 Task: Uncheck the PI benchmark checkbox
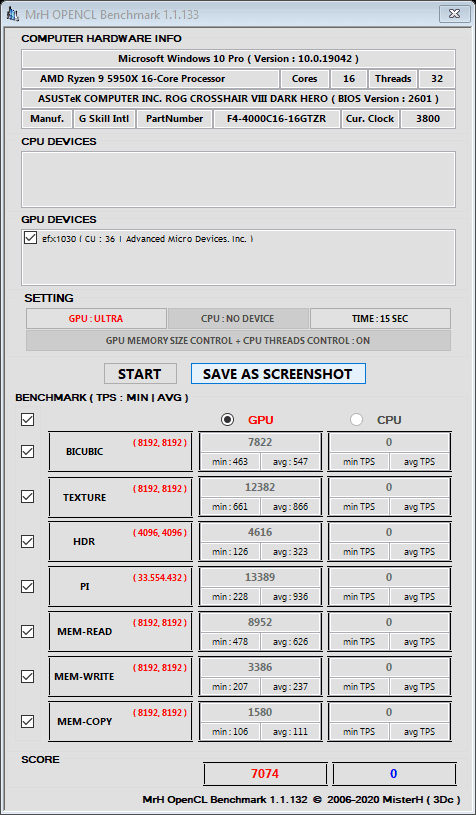tap(27, 586)
